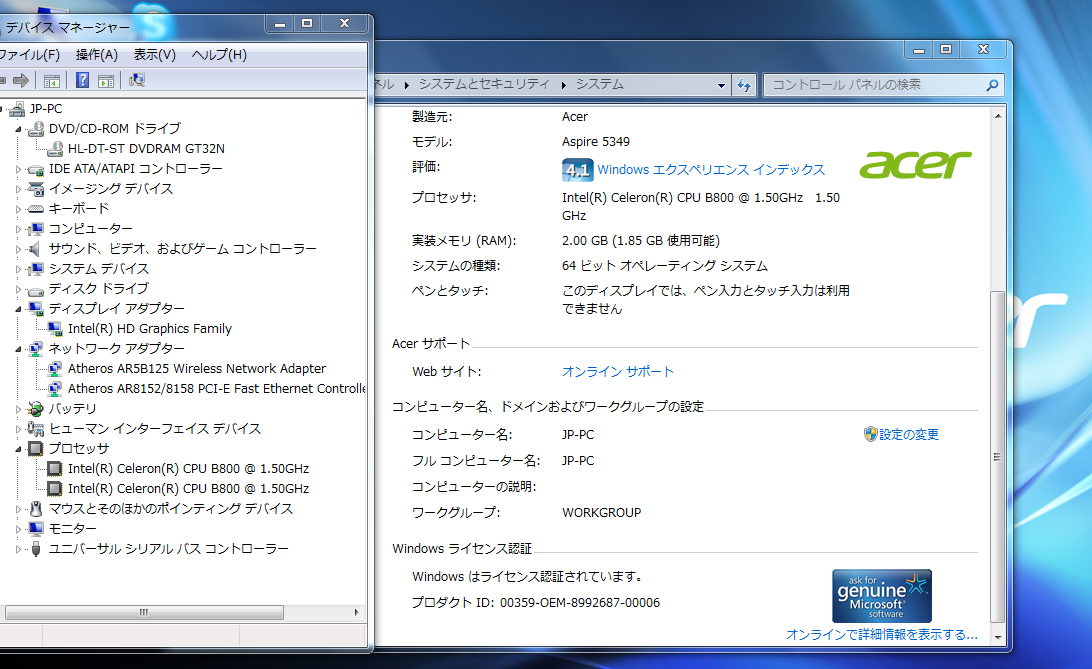Click the forward arrow in Device Manager toolbar
The image size is (1092, 669).
21,81
